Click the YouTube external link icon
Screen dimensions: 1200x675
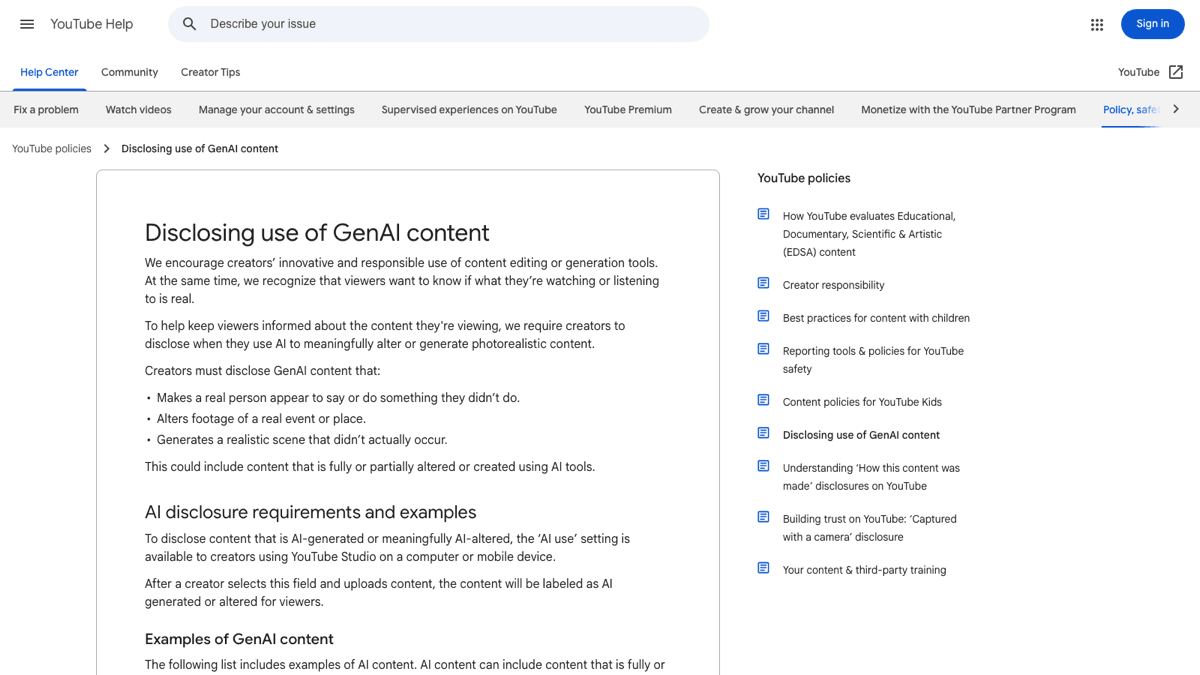[1176, 72]
